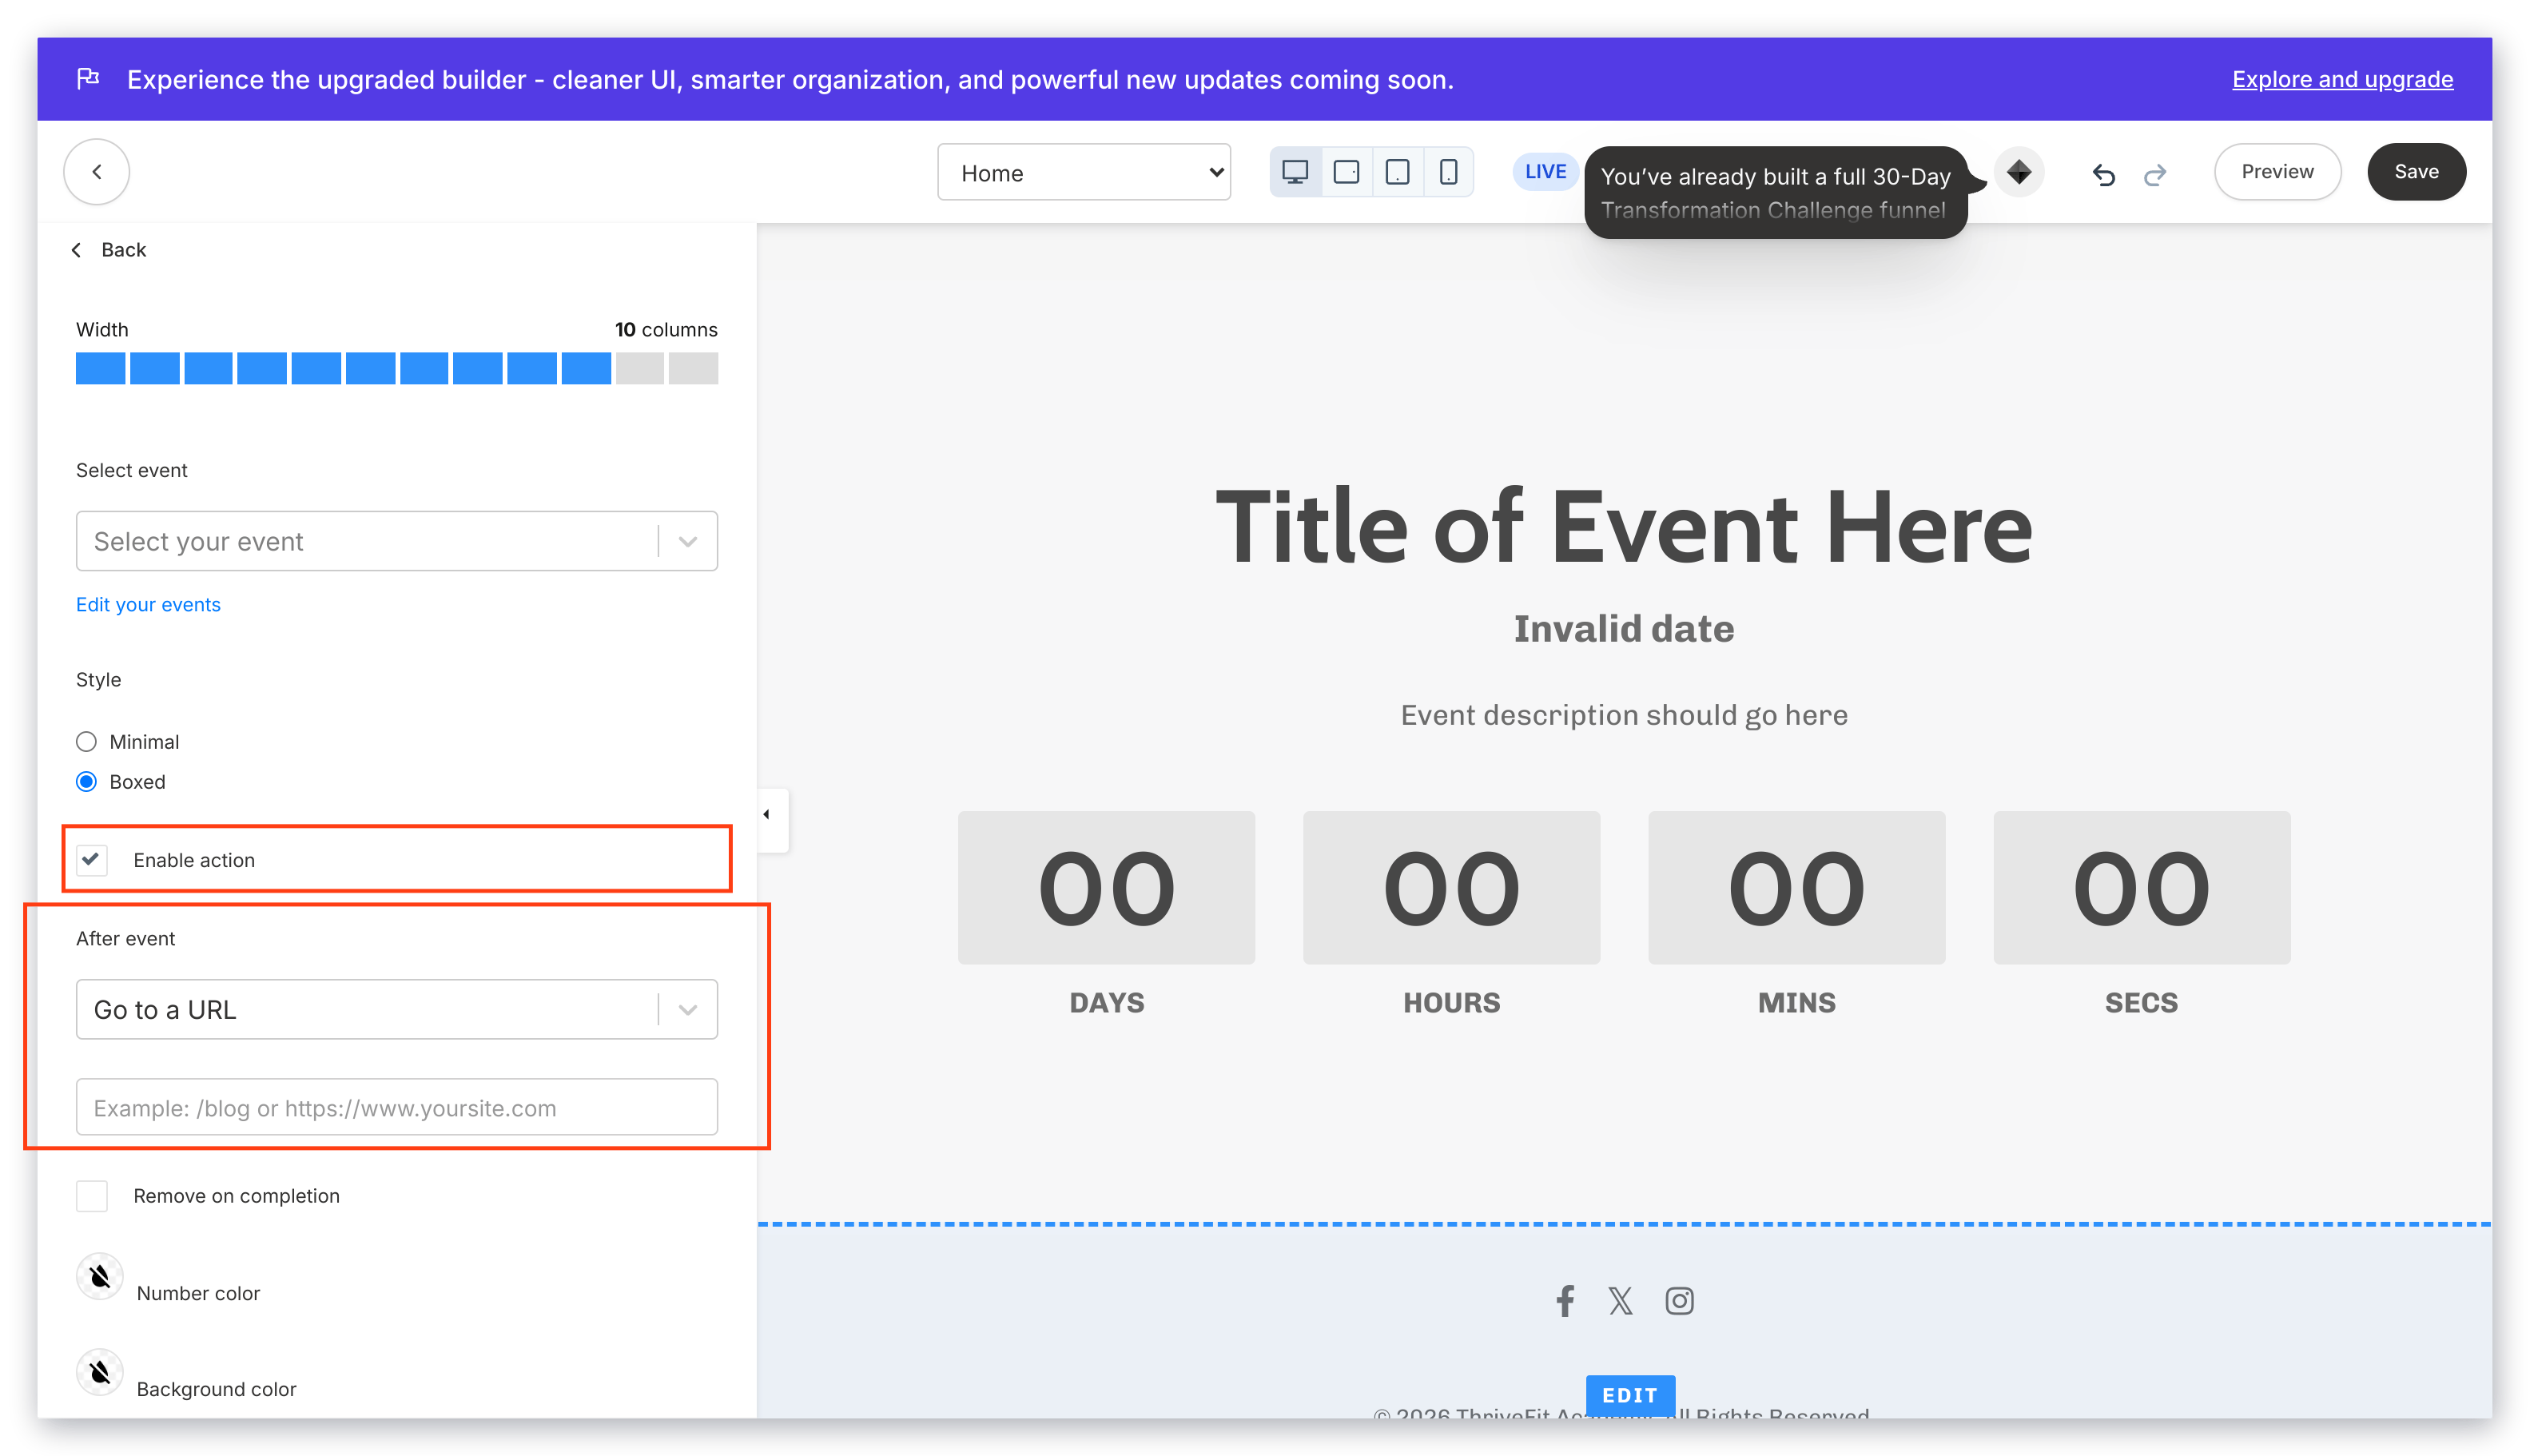Viewport: 2530px width, 1456px height.
Task: Click Back in the sidebar
Action: [109, 250]
